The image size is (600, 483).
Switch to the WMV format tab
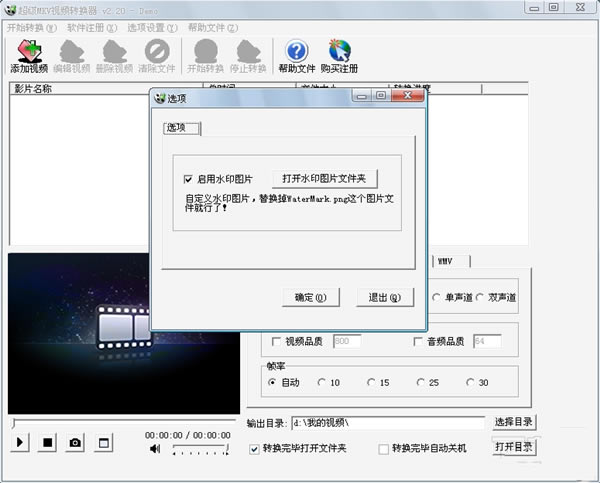(444, 262)
